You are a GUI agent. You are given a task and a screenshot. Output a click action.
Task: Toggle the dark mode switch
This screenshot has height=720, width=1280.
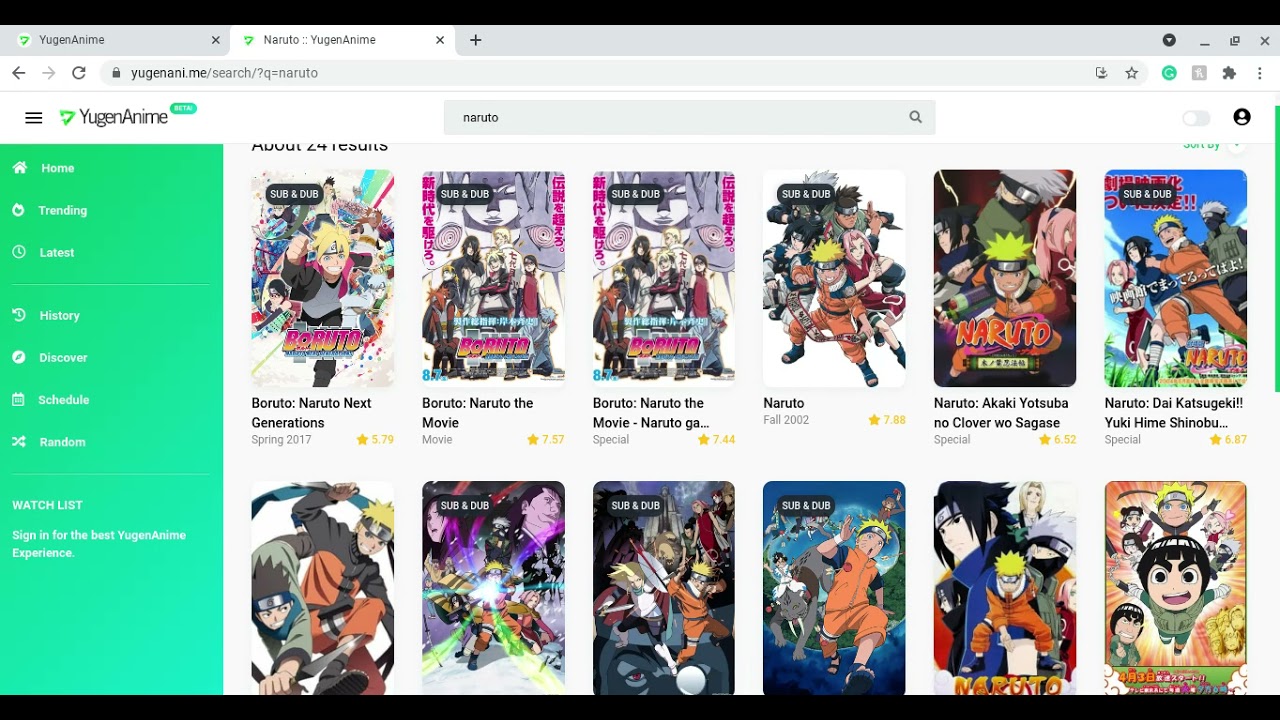click(1196, 118)
